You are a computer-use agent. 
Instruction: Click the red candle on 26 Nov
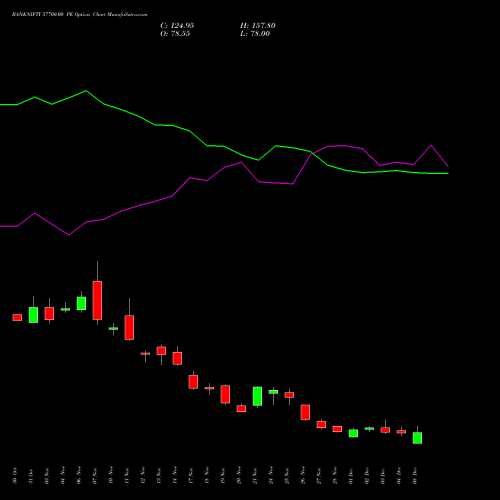pos(305,412)
